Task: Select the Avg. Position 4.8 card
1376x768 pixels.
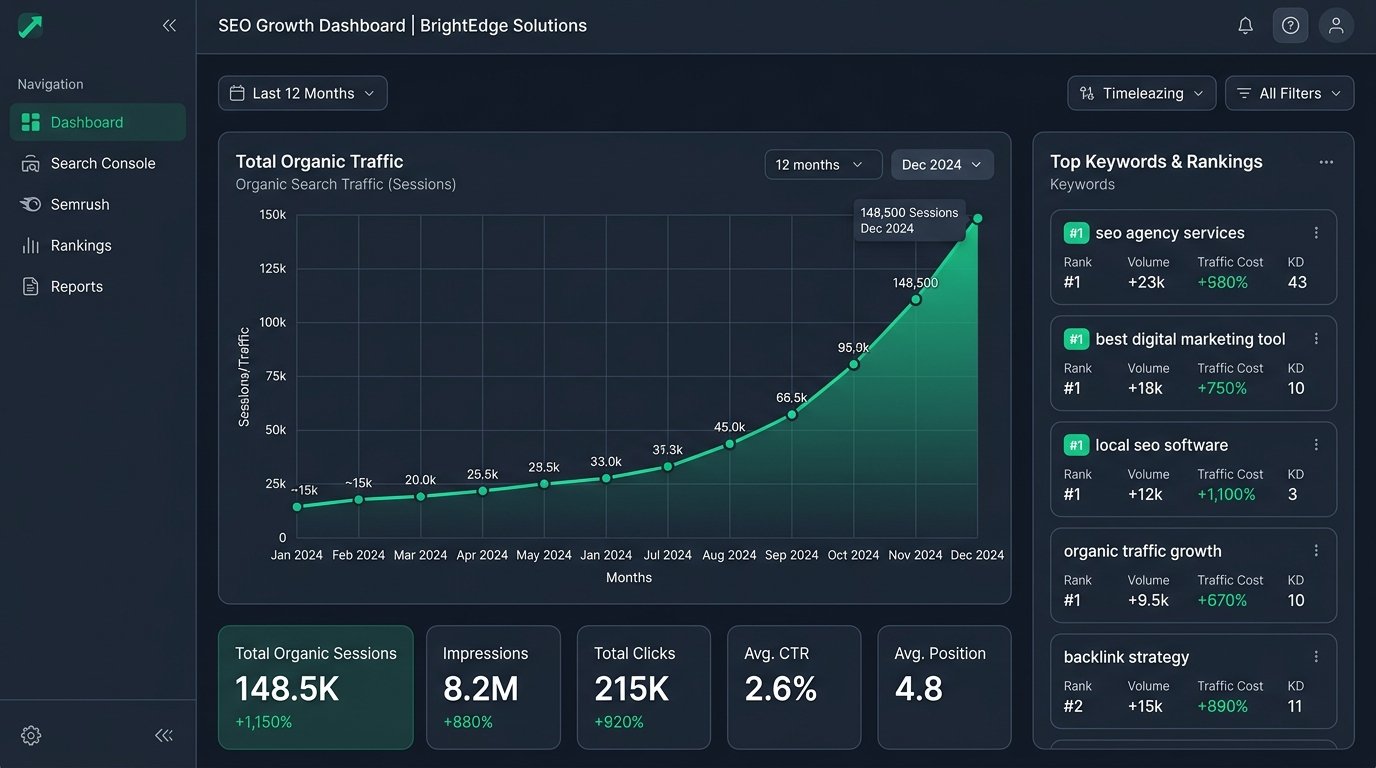Action: [944, 688]
